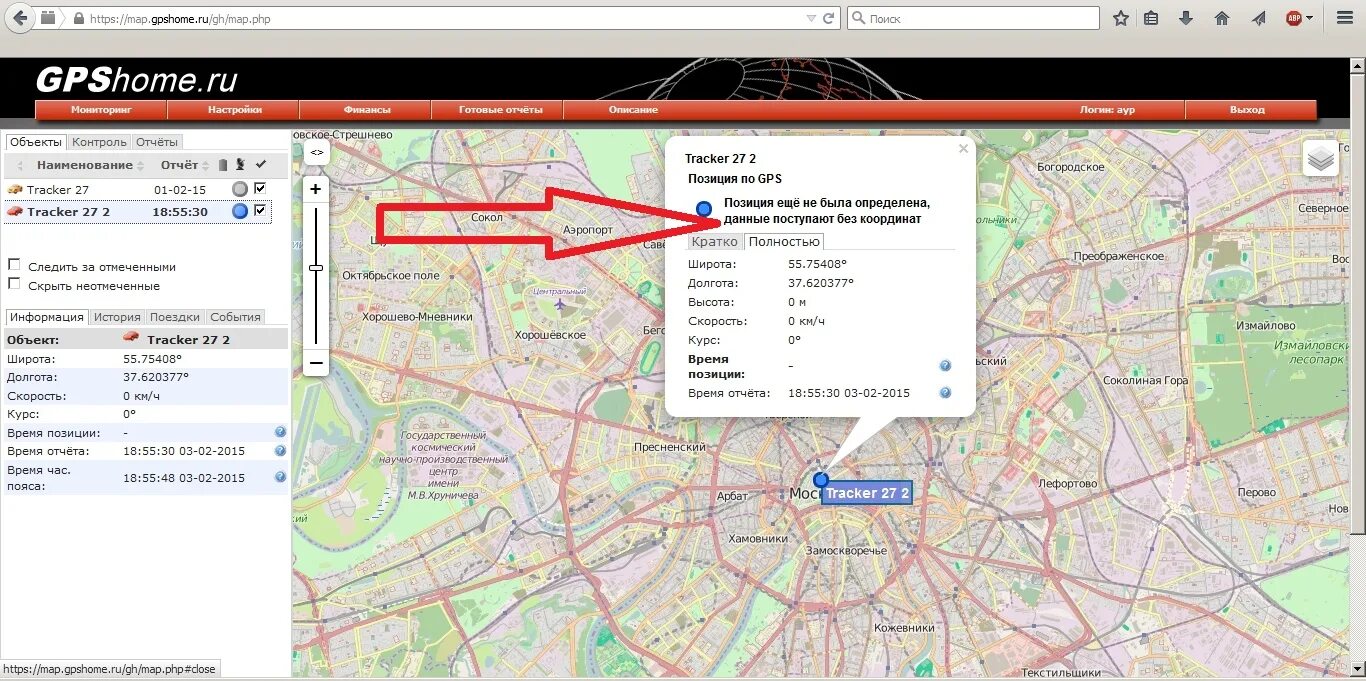Click the Выход logout button
This screenshot has width=1366, height=681.
pyautogui.click(x=1247, y=110)
